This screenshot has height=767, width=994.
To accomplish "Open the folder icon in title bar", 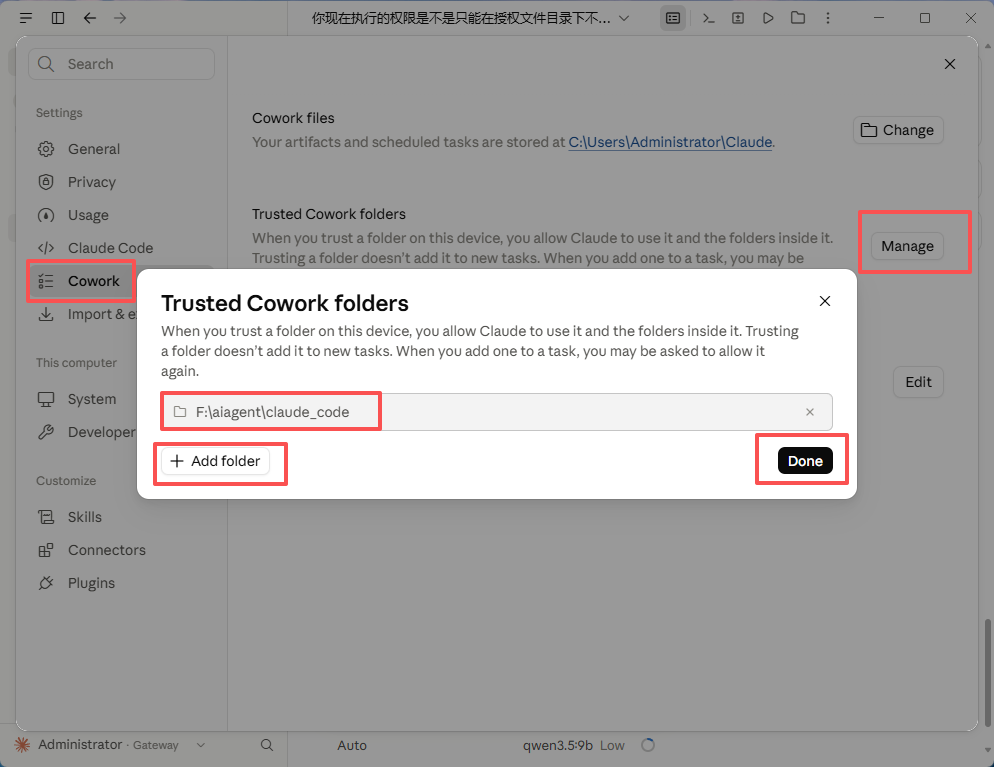I will [798, 18].
